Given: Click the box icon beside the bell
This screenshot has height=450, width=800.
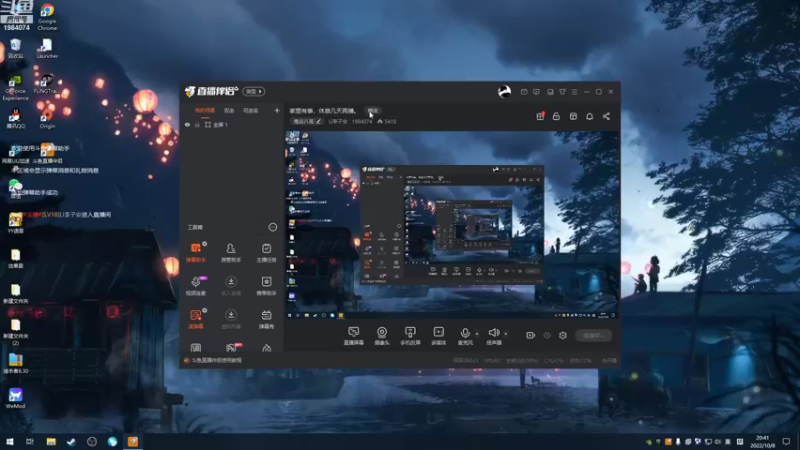Looking at the screenshot, I should [573, 116].
